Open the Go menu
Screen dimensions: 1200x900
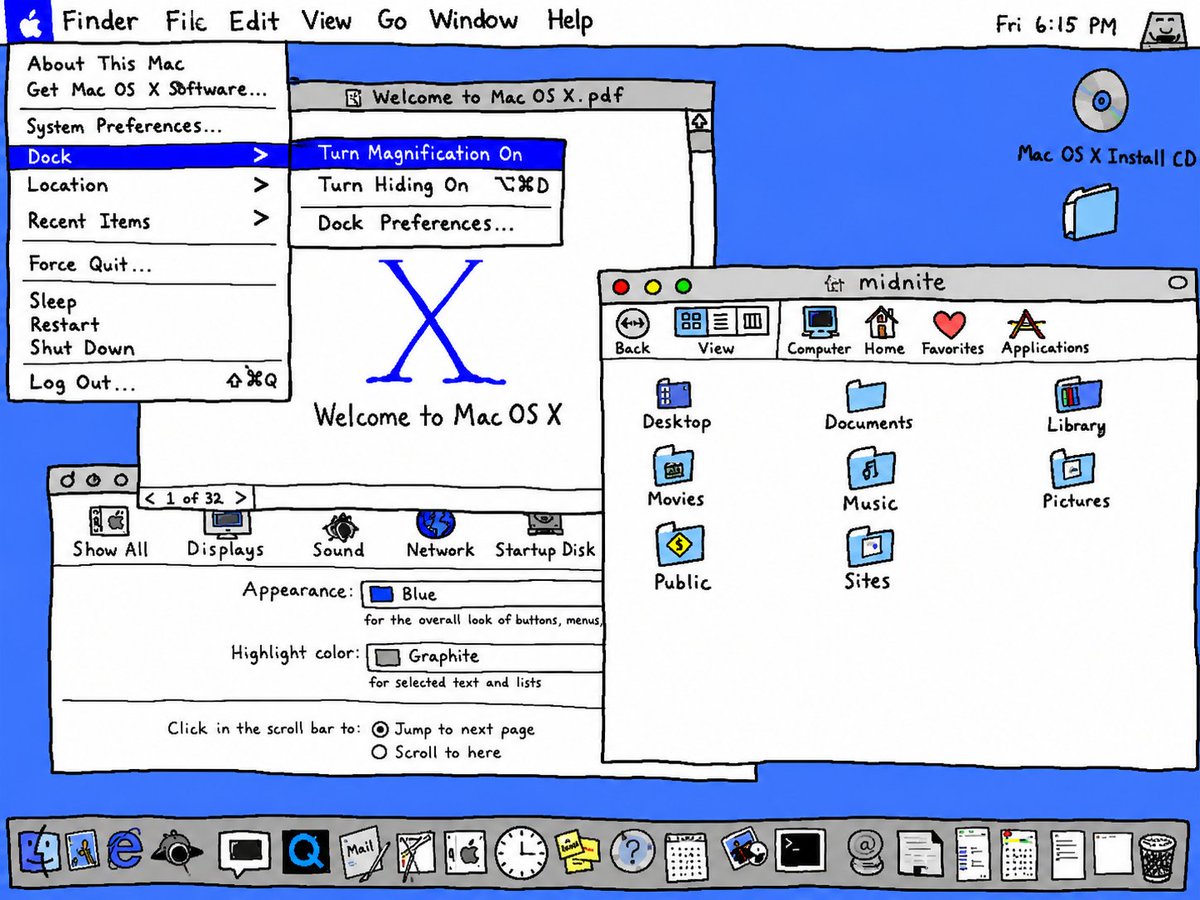391,21
